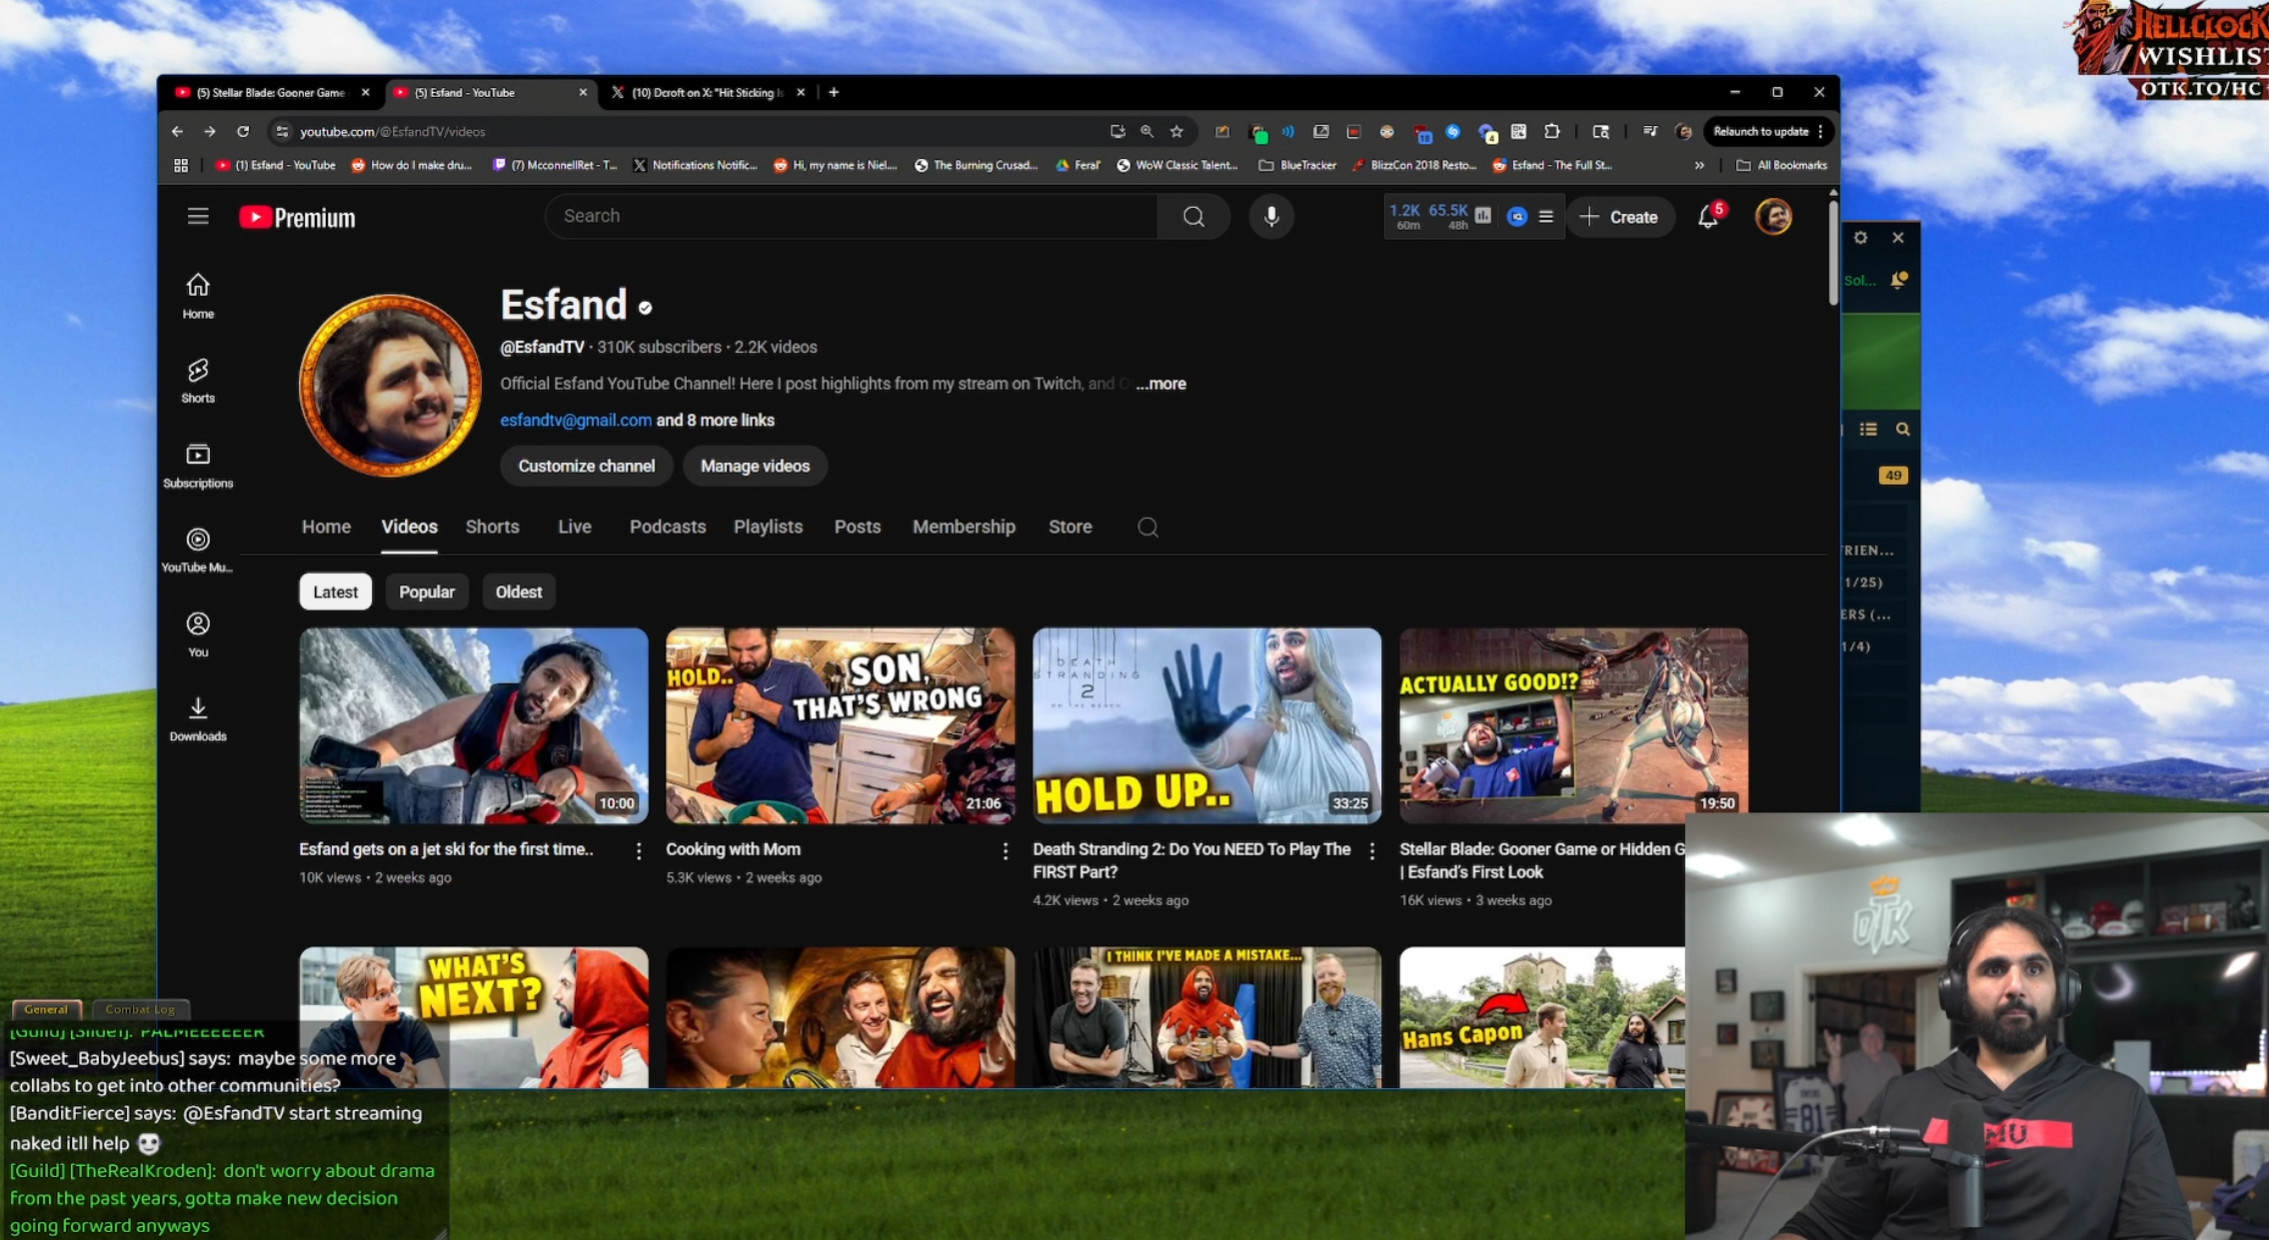The width and height of the screenshot is (2269, 1240).
Task: Open jet ski video thumbnail
Action: tap(474, 726)
